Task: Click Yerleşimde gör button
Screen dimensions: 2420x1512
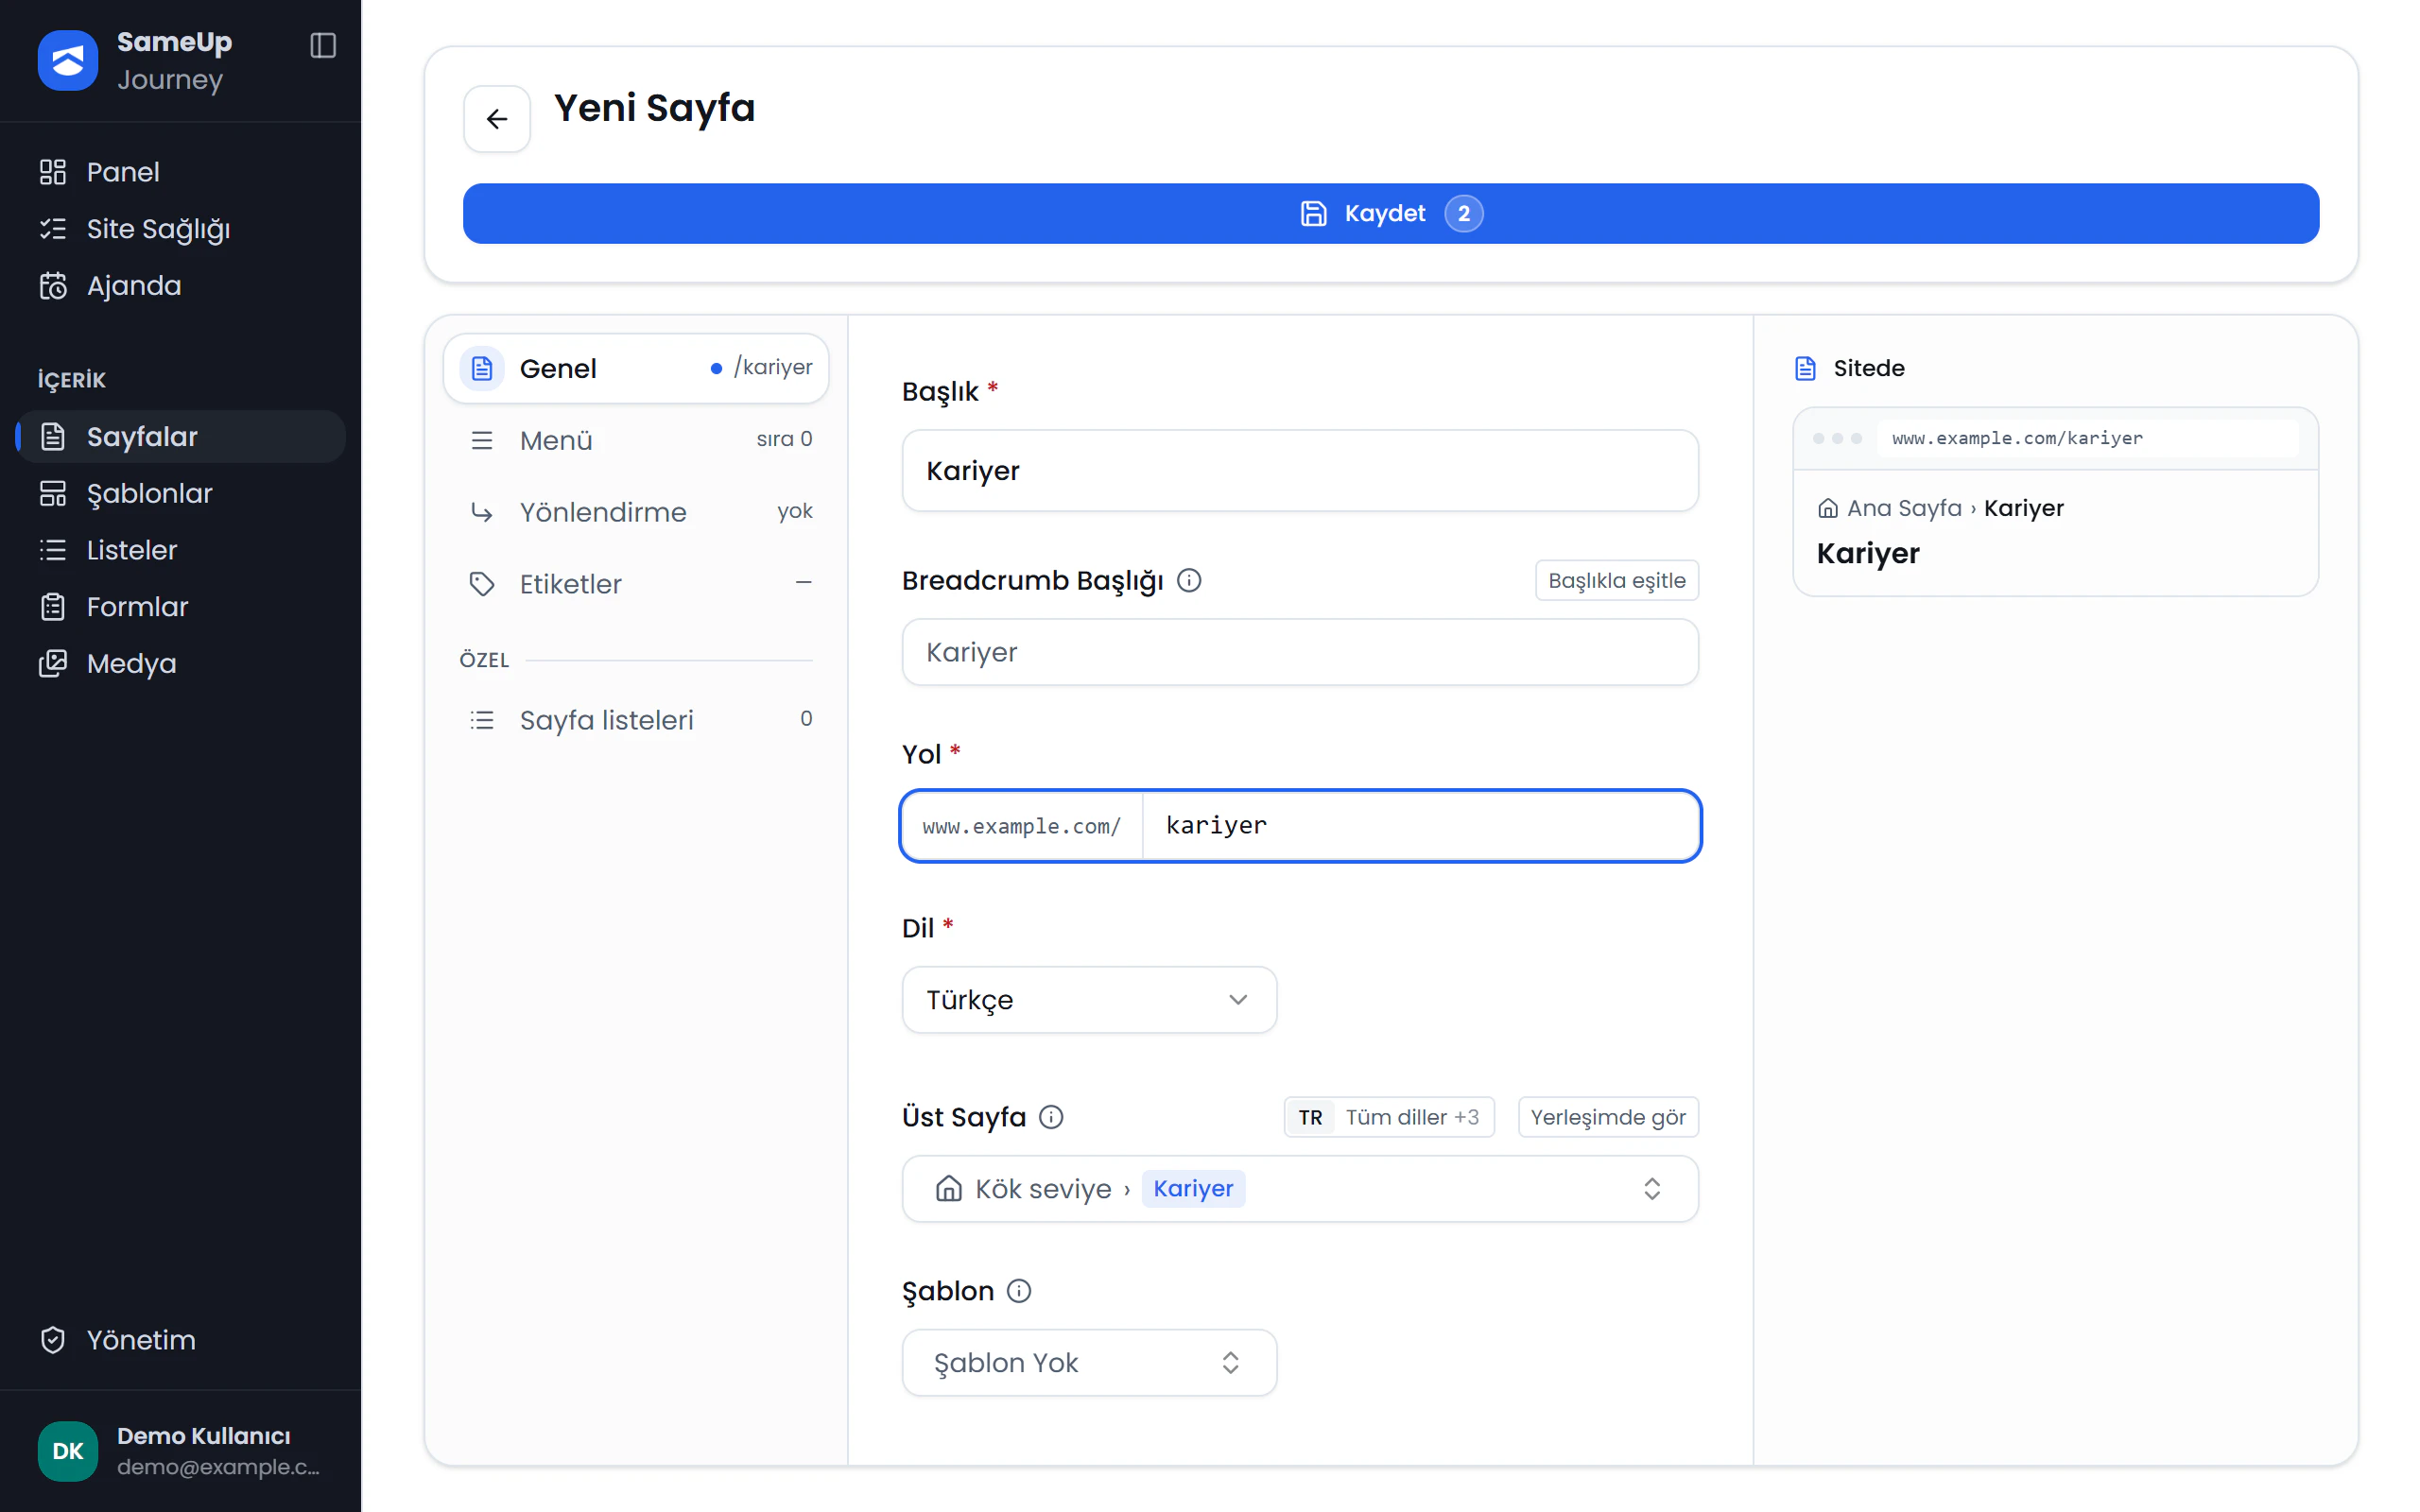Action: pyautogui.click(x=1608, y=1117)
